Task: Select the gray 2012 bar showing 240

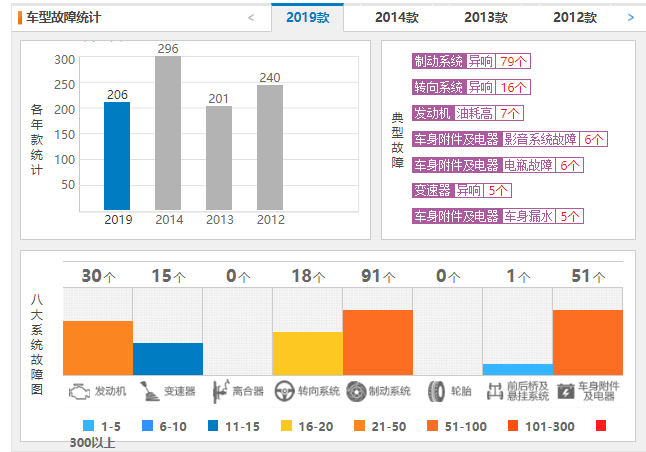Action: click(270, 148)
